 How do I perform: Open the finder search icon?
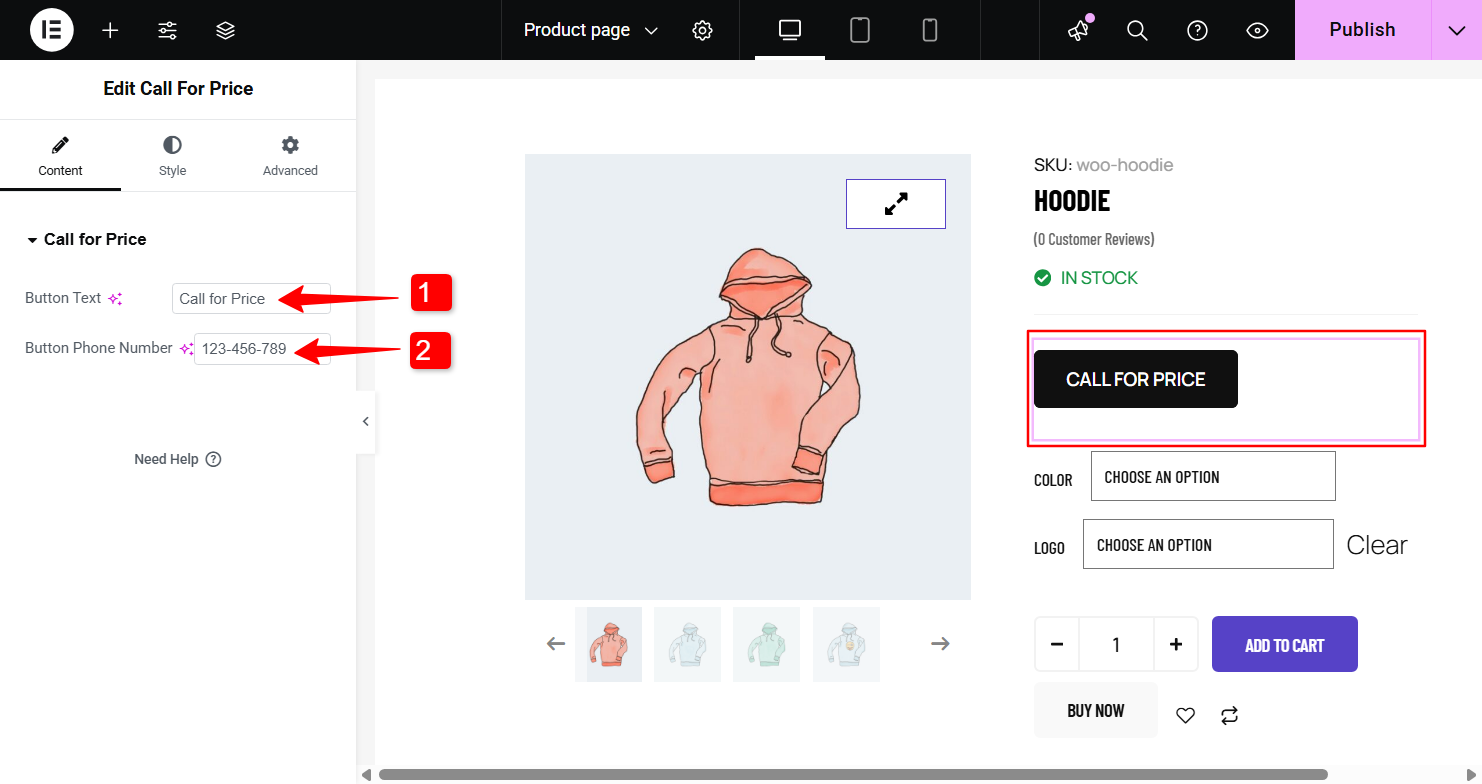tap(1137, 30)
